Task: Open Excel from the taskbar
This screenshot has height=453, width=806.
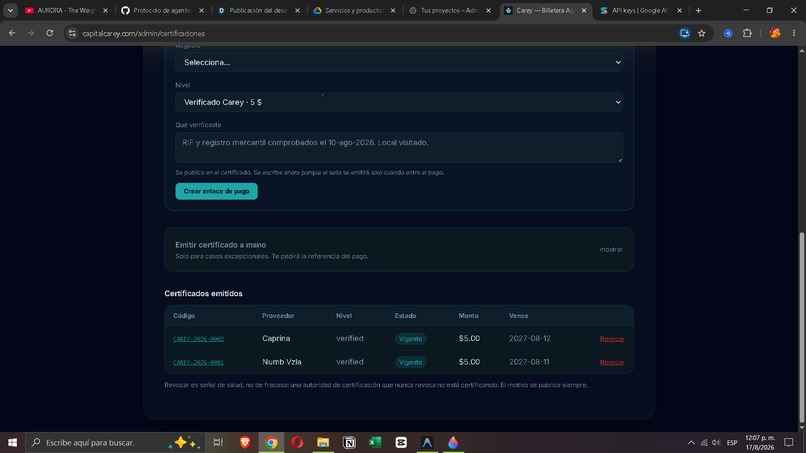Action: (375, 442)
